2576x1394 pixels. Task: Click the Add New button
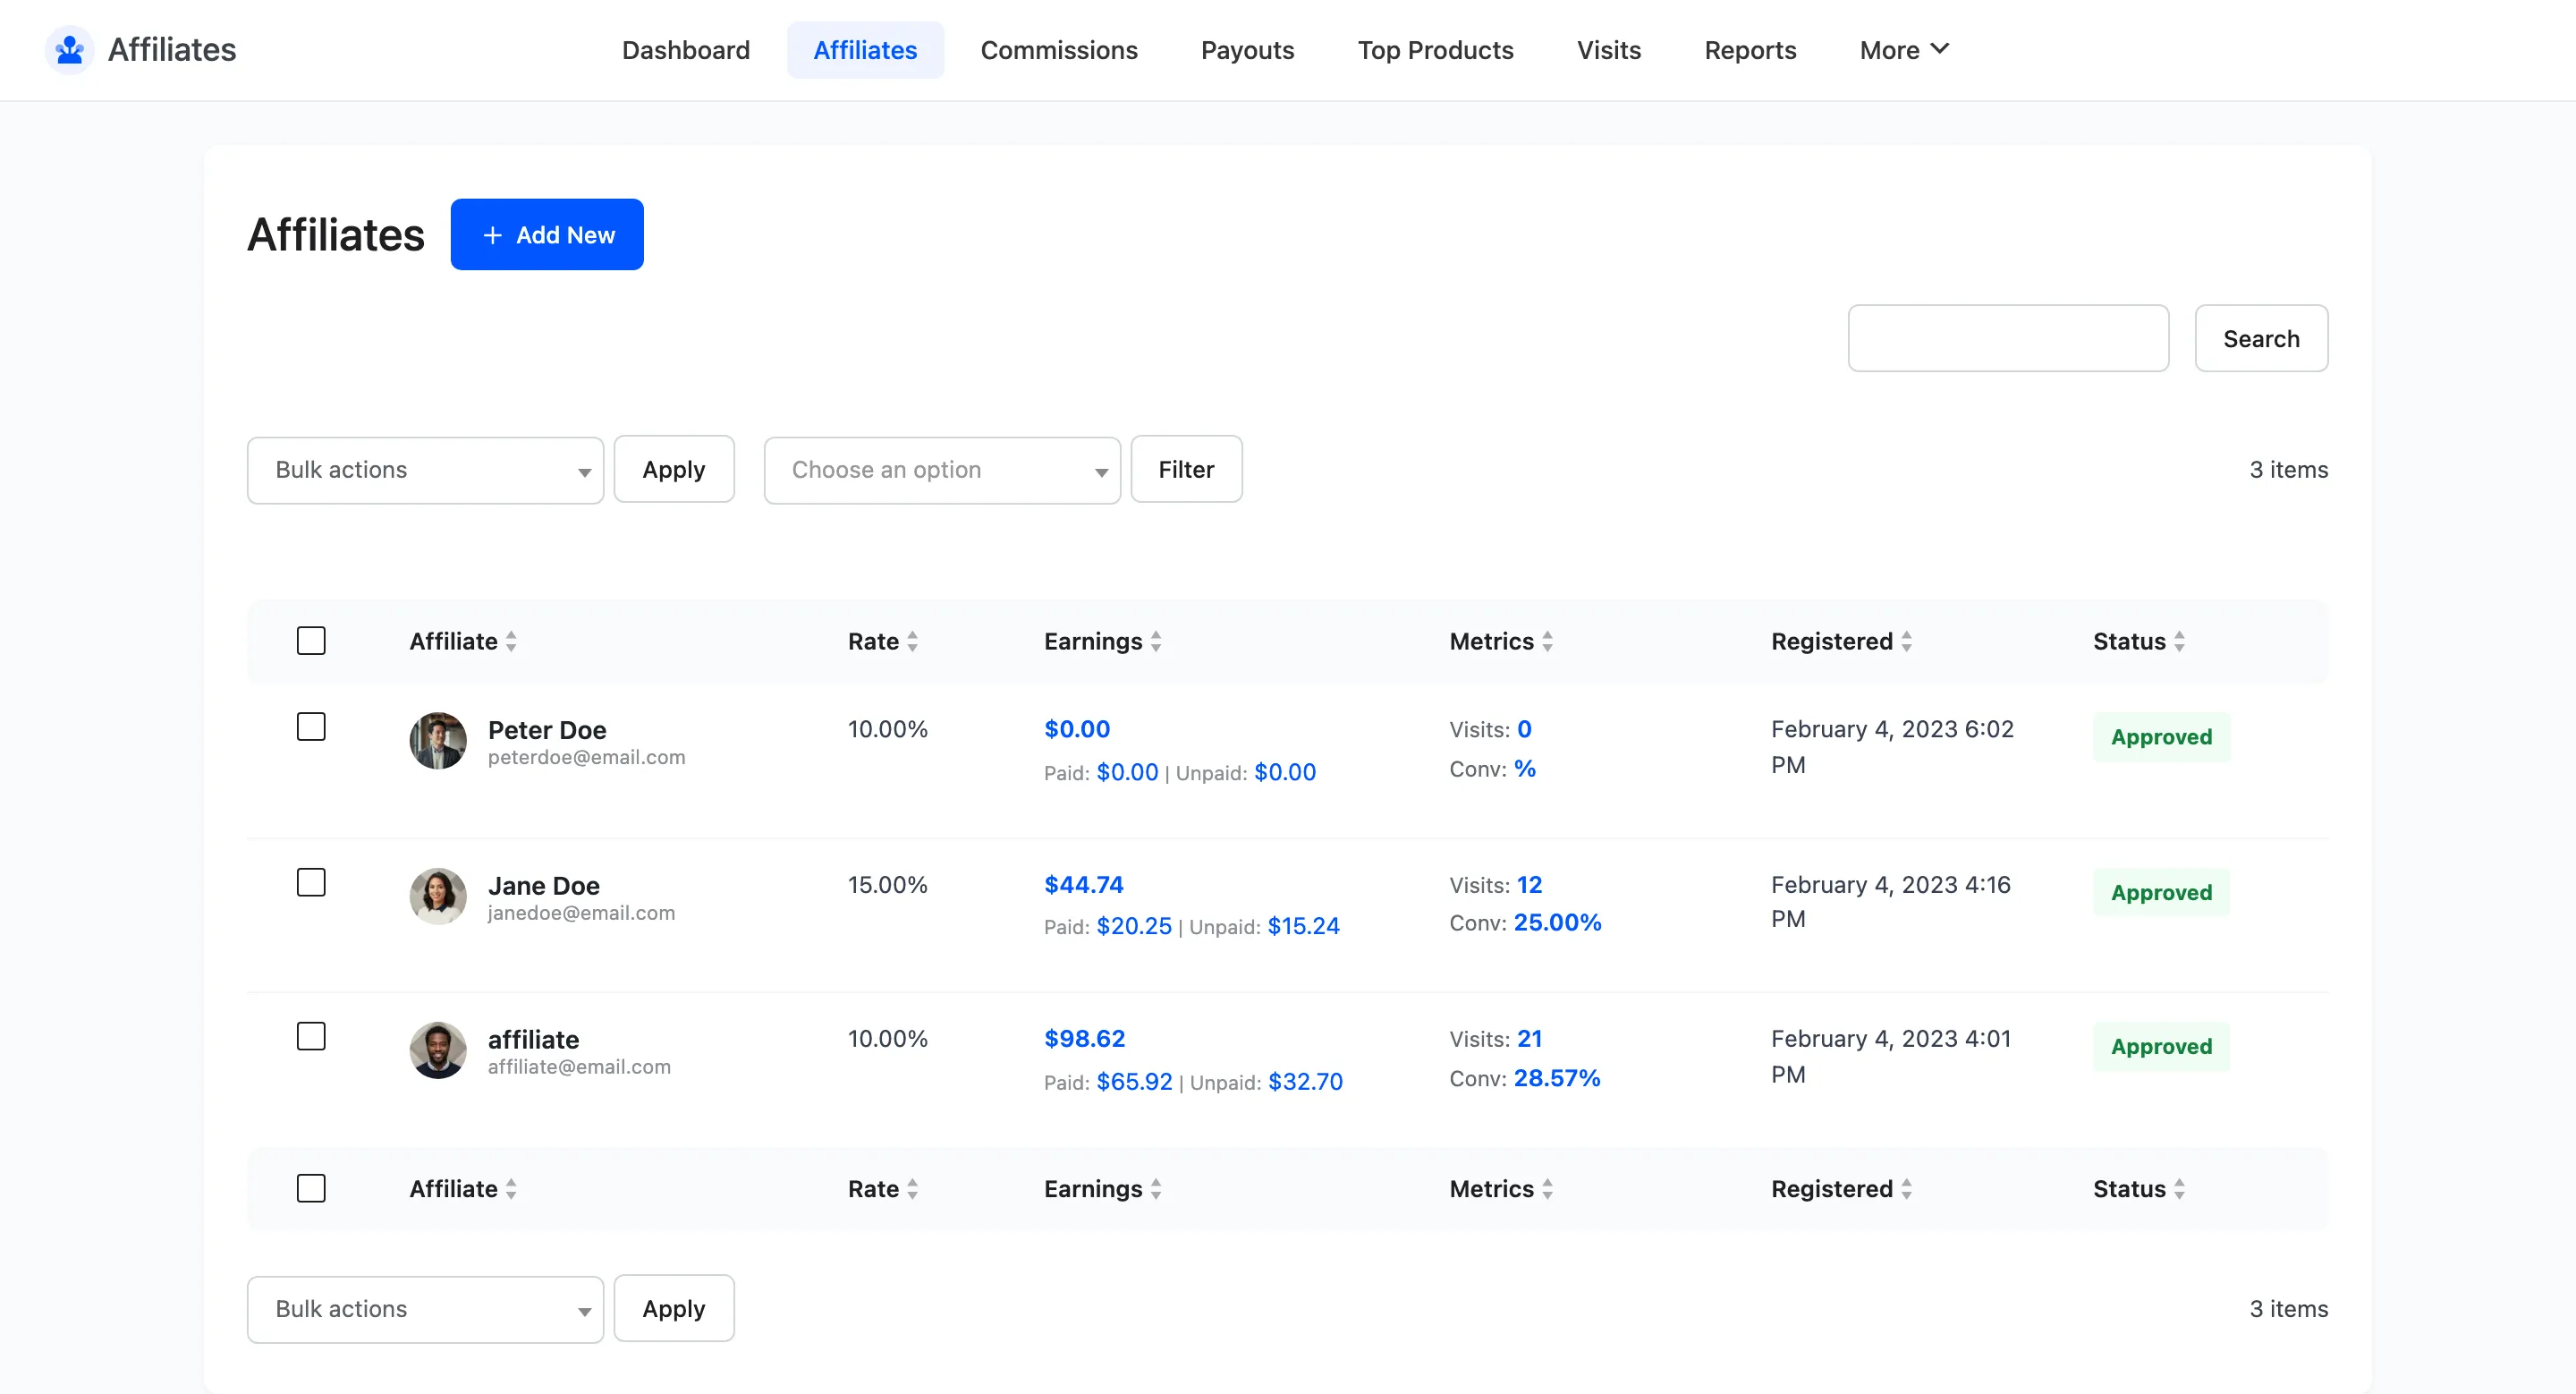coord(547,234)
